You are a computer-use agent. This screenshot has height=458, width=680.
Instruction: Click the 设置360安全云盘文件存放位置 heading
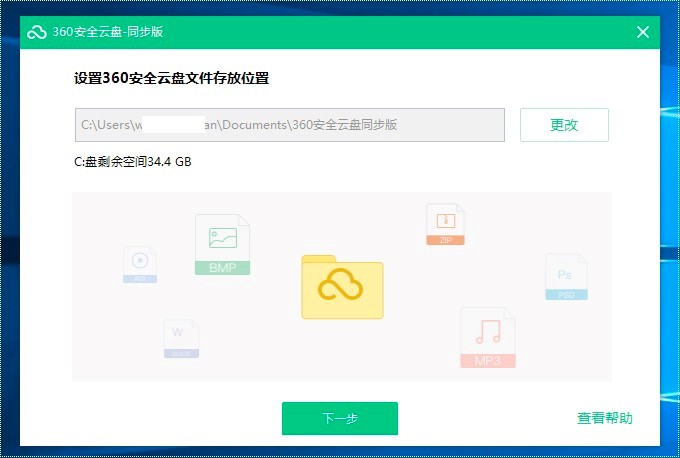[172, 79]
